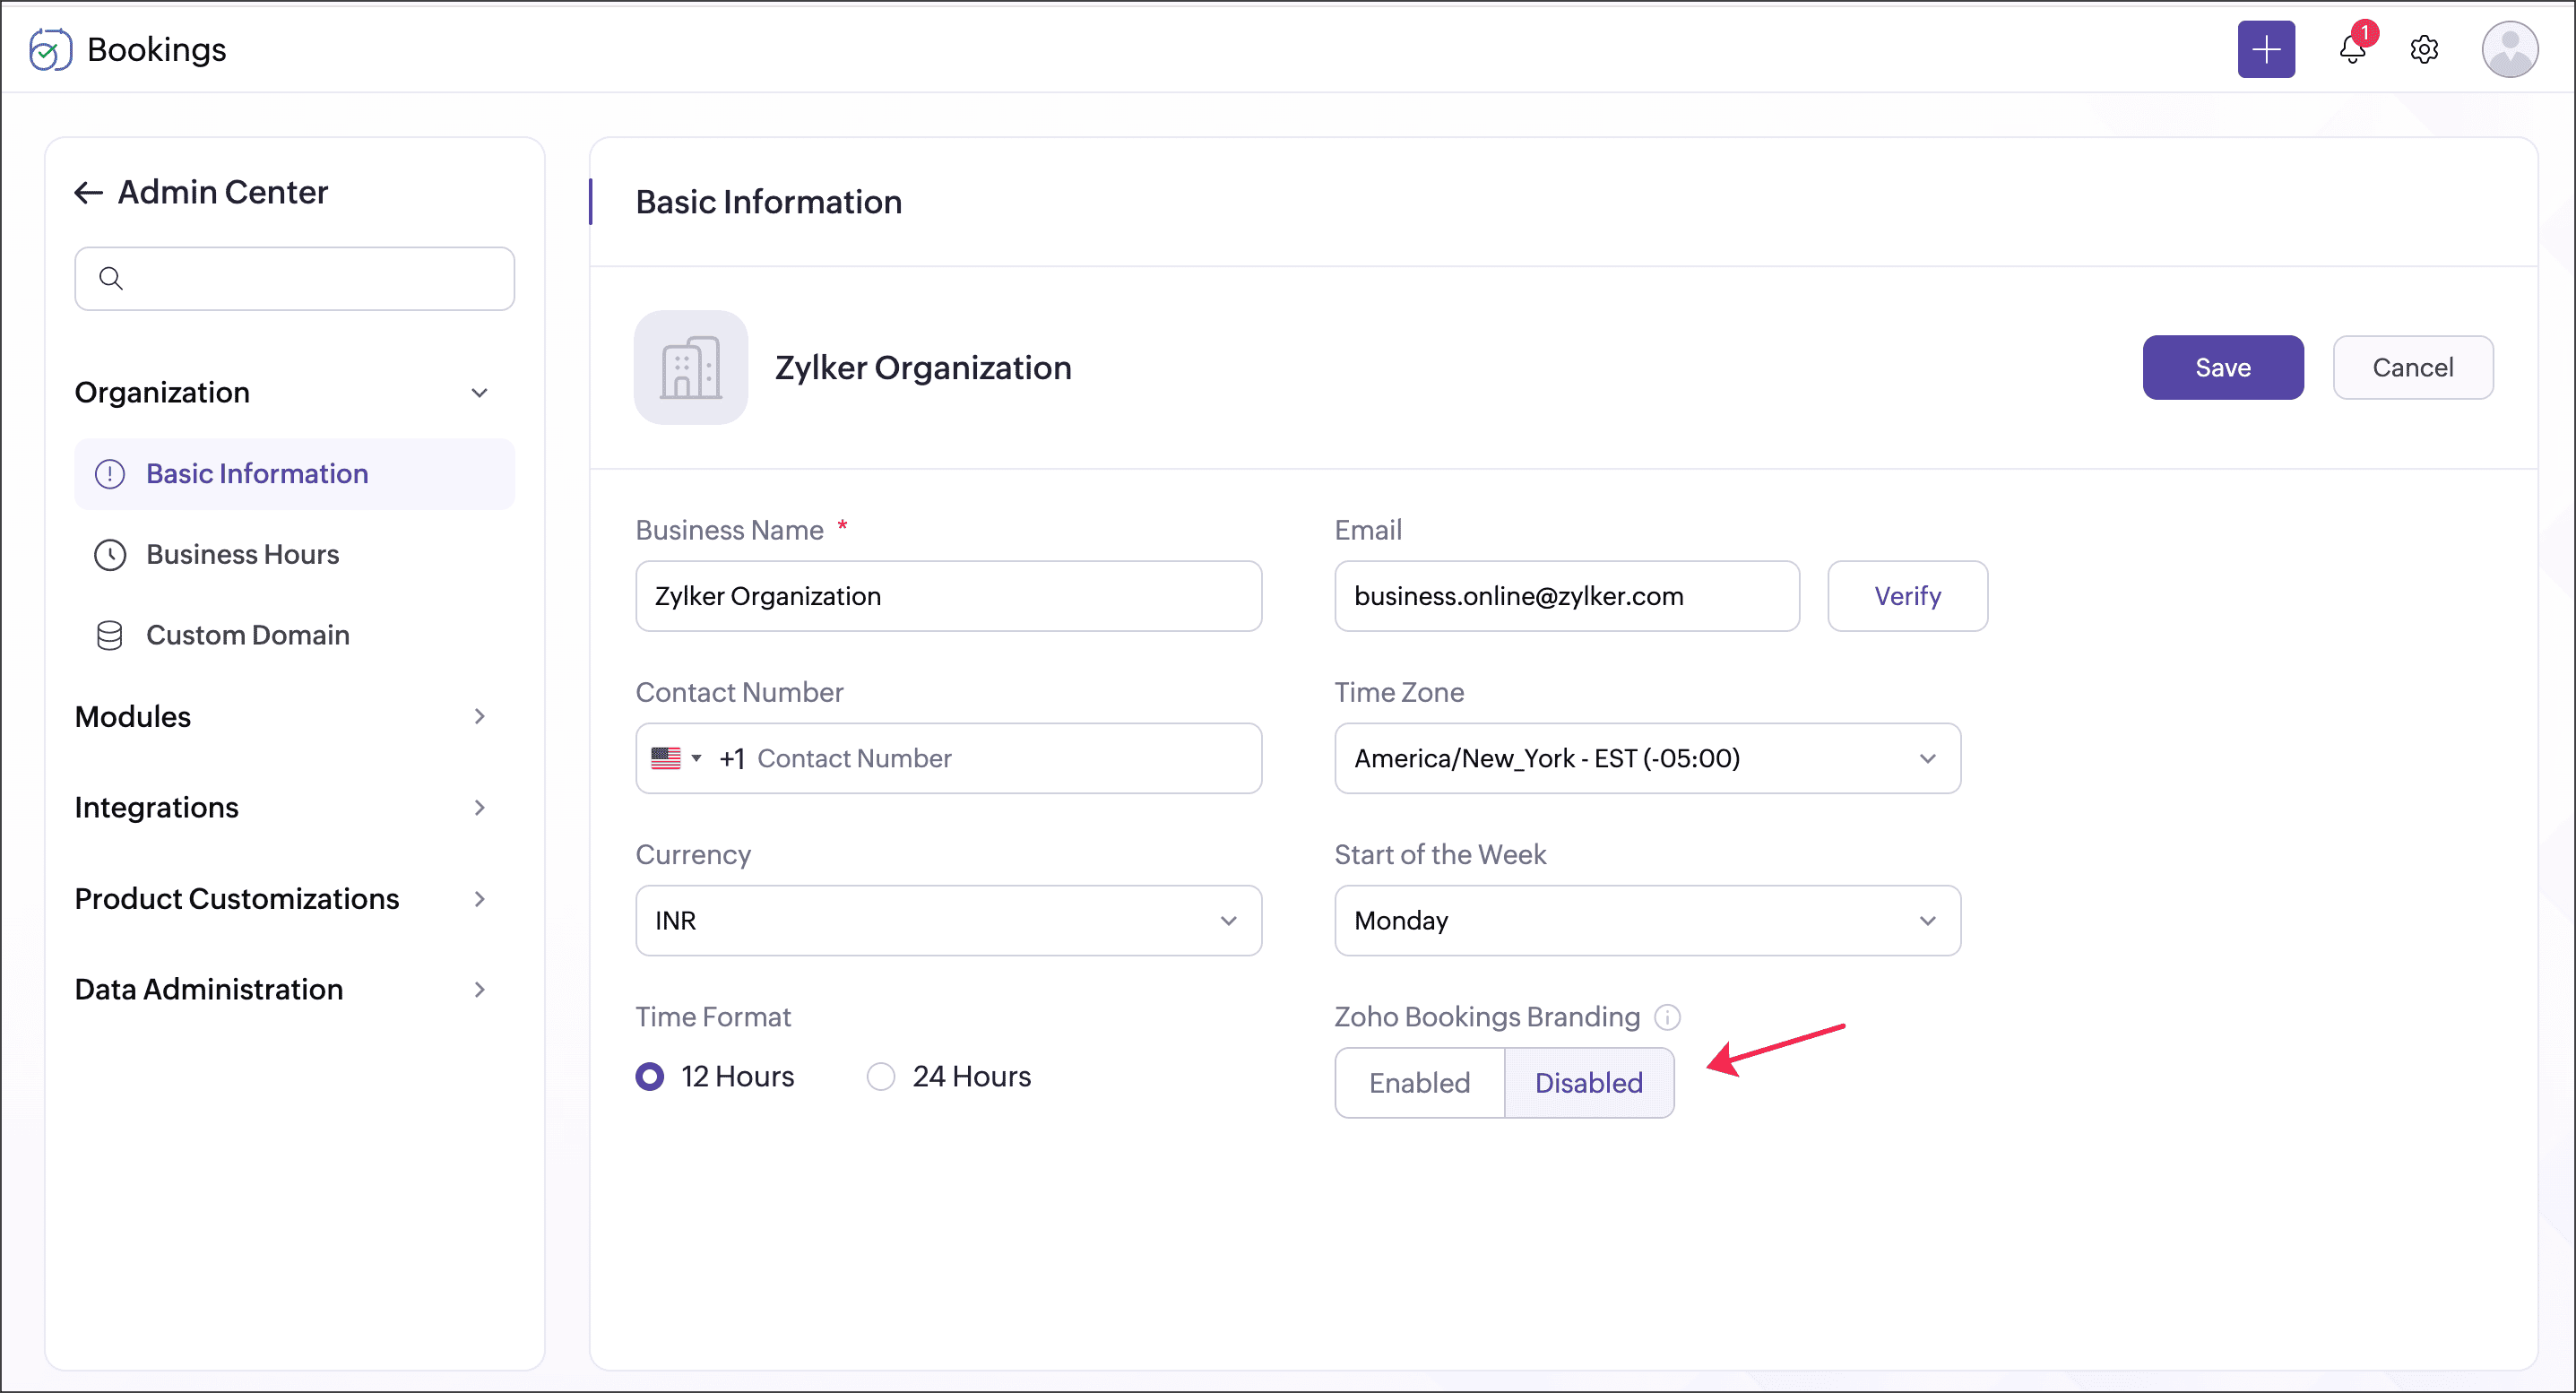Open settings gear icon

[2423, 49]
